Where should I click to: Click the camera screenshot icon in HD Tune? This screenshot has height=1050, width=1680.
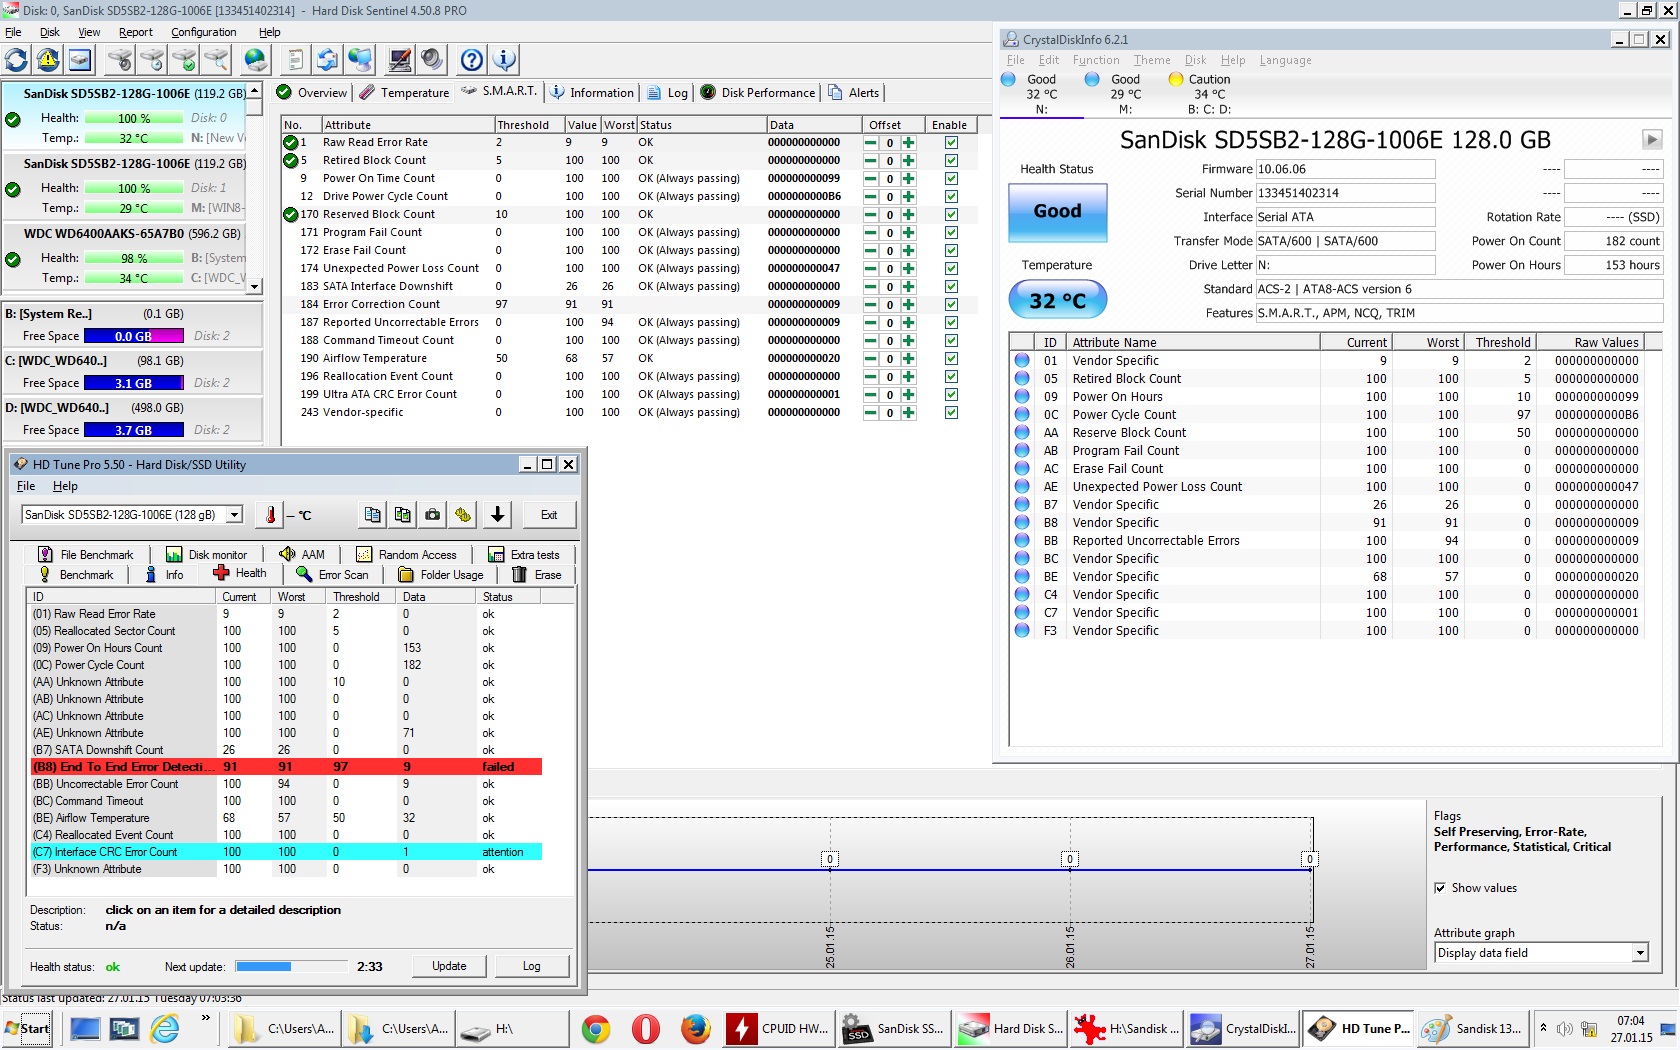432,515
